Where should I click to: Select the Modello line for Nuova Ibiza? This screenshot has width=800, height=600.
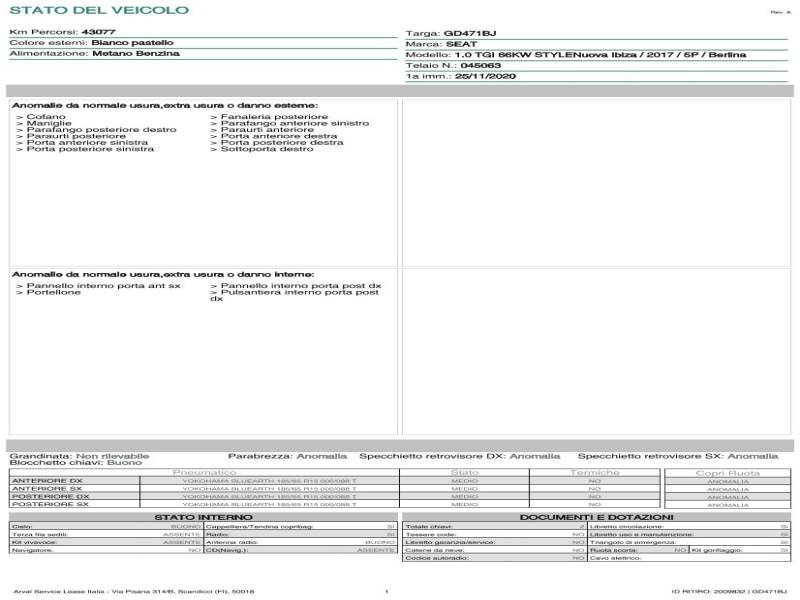click(575, 55)
